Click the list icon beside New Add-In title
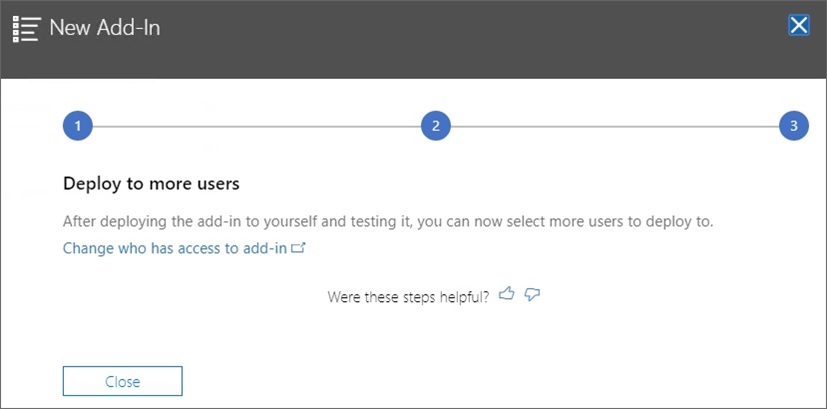 coord(25,28)
